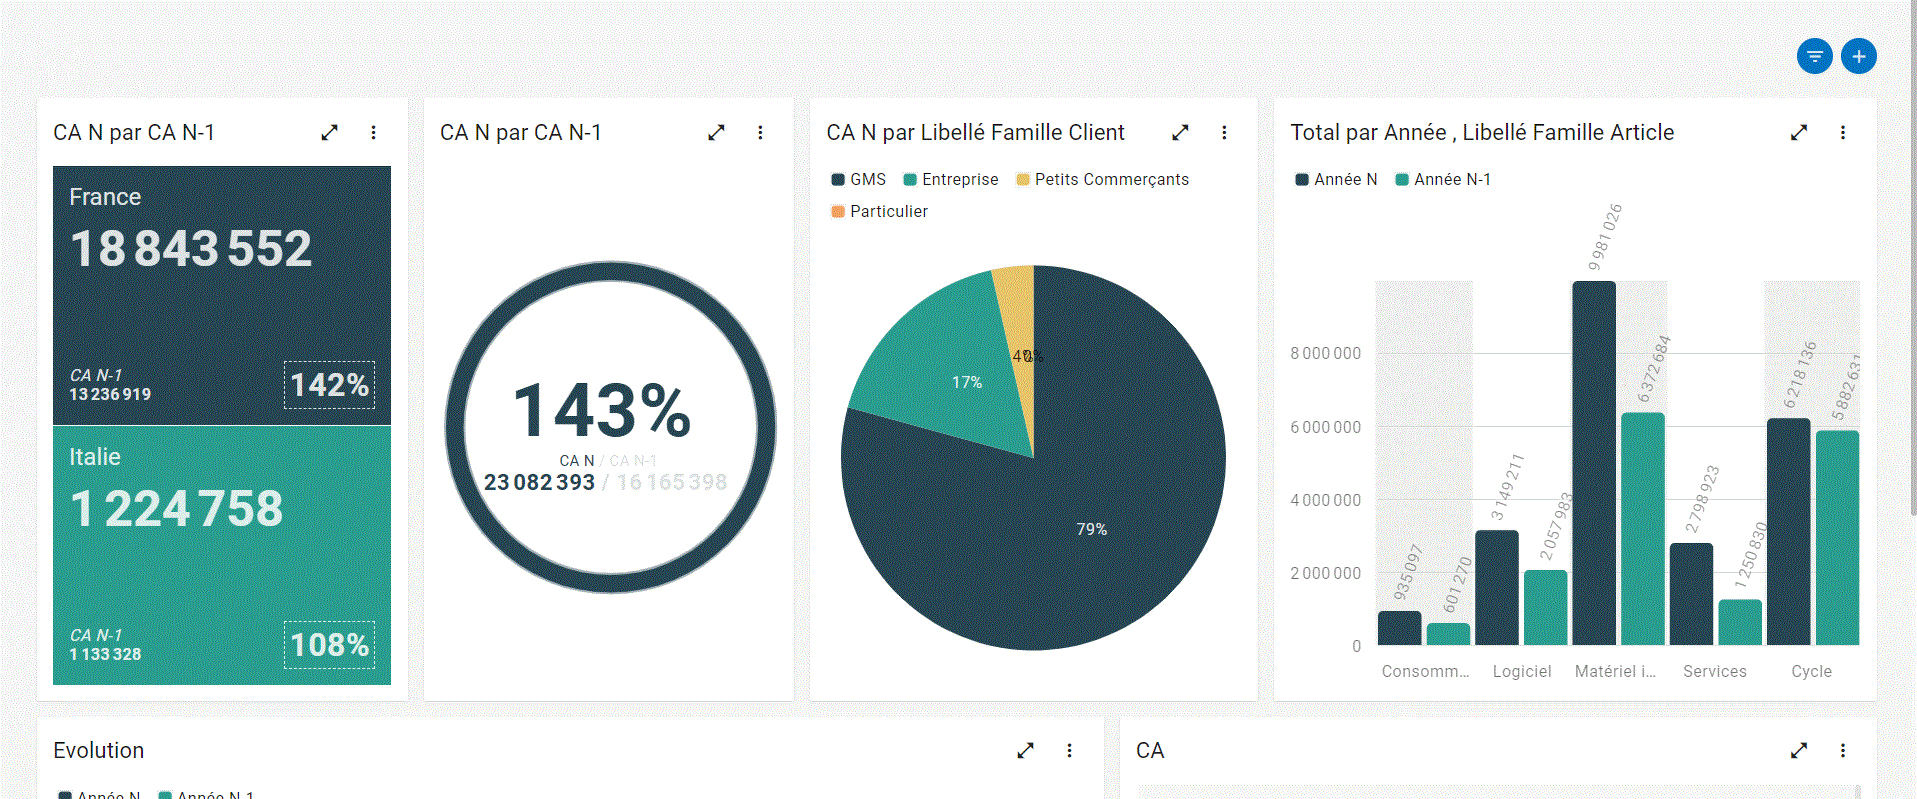Viewport: 1917px width, 799px height.
Task: Click the France KPI tile
Action: coord(221,295)
